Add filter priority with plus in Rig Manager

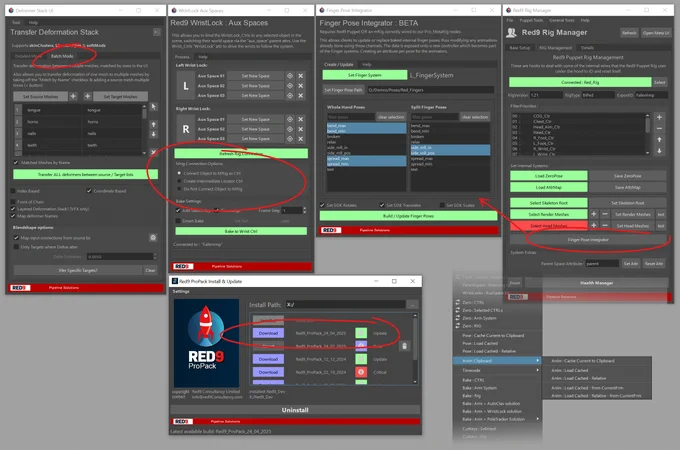point(659,117)
